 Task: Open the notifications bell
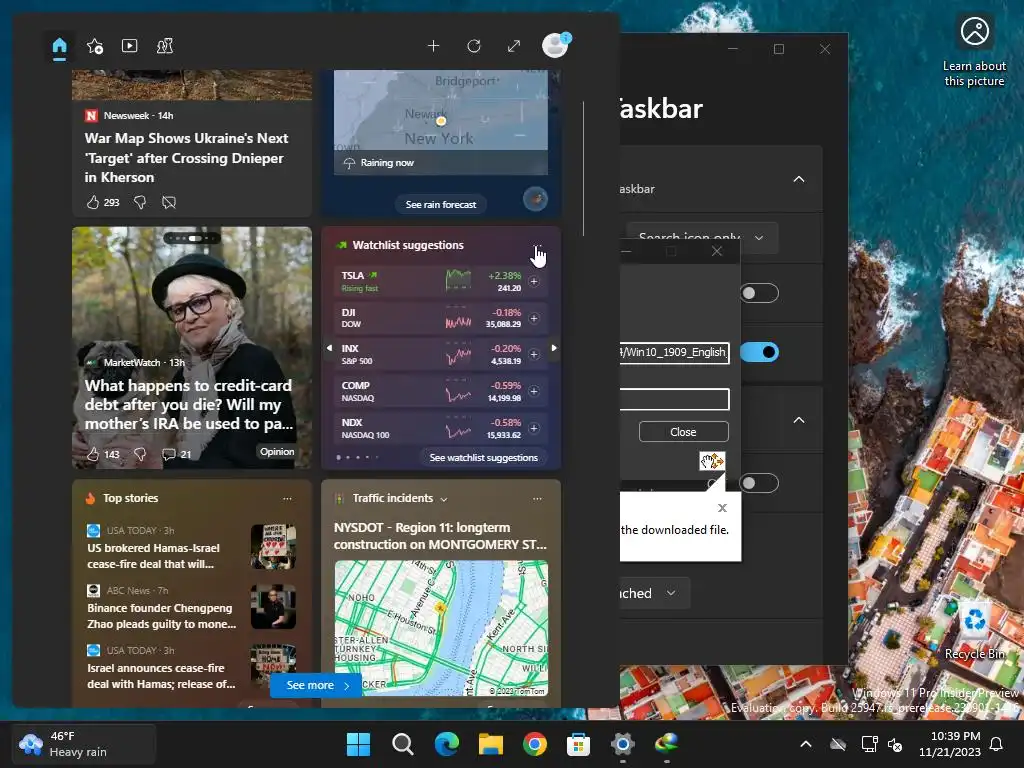coord(996,744)
